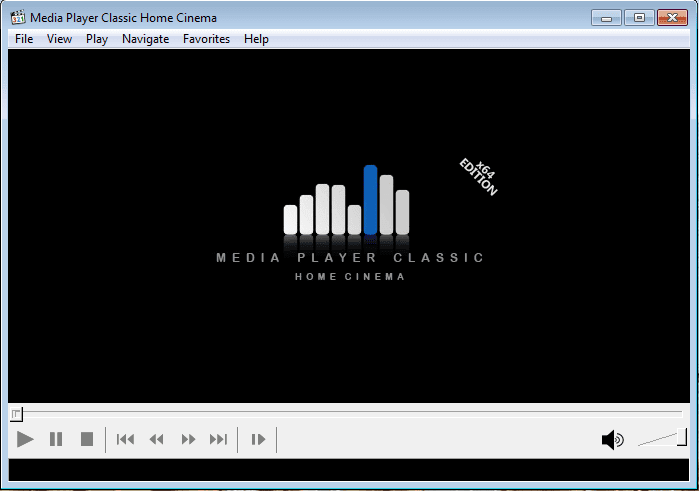
Task: Open the File menu
Action: (24, 39)
